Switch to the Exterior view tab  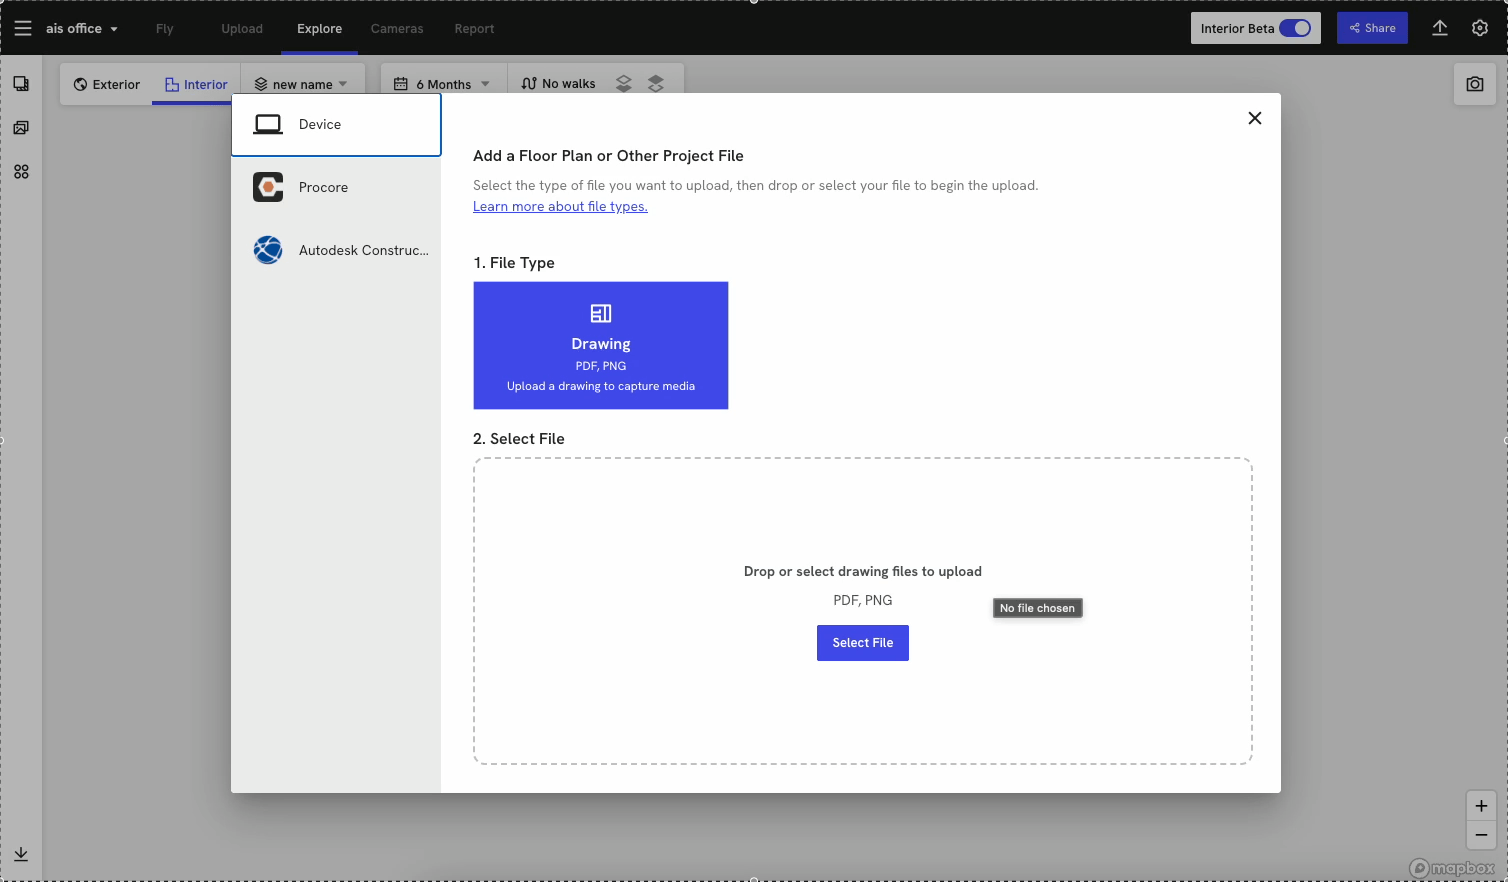(x=107, y=84)
